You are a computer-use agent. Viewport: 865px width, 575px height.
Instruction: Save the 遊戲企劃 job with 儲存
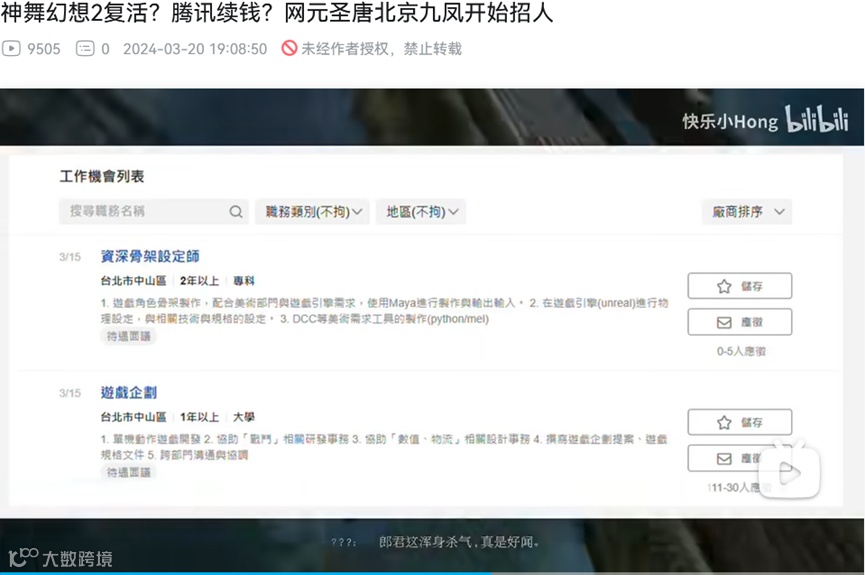coord(740,423)
